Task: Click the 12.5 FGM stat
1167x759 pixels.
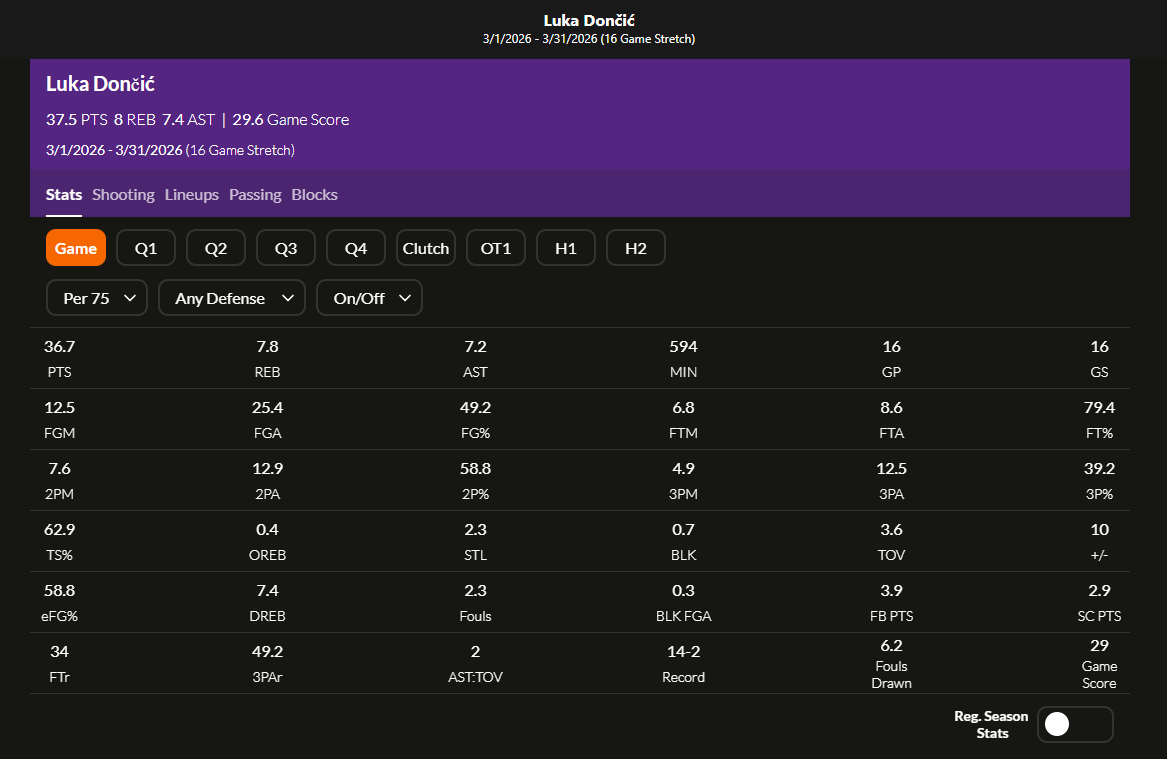Action: pos(60,420)
